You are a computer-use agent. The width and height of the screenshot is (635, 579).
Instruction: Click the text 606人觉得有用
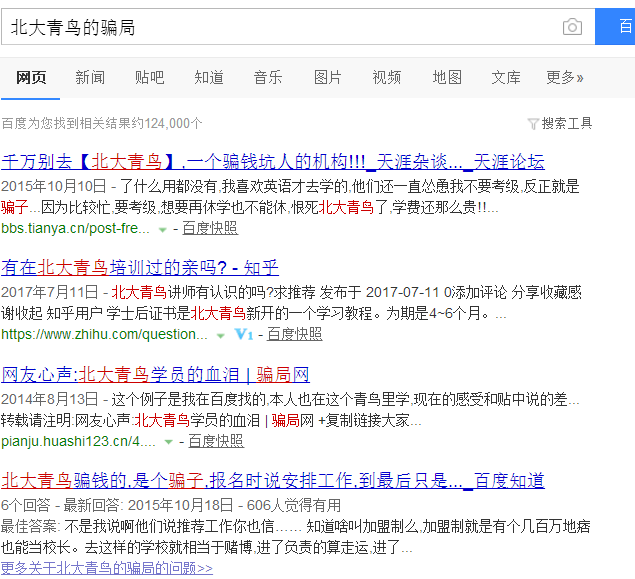coord(294,505)
